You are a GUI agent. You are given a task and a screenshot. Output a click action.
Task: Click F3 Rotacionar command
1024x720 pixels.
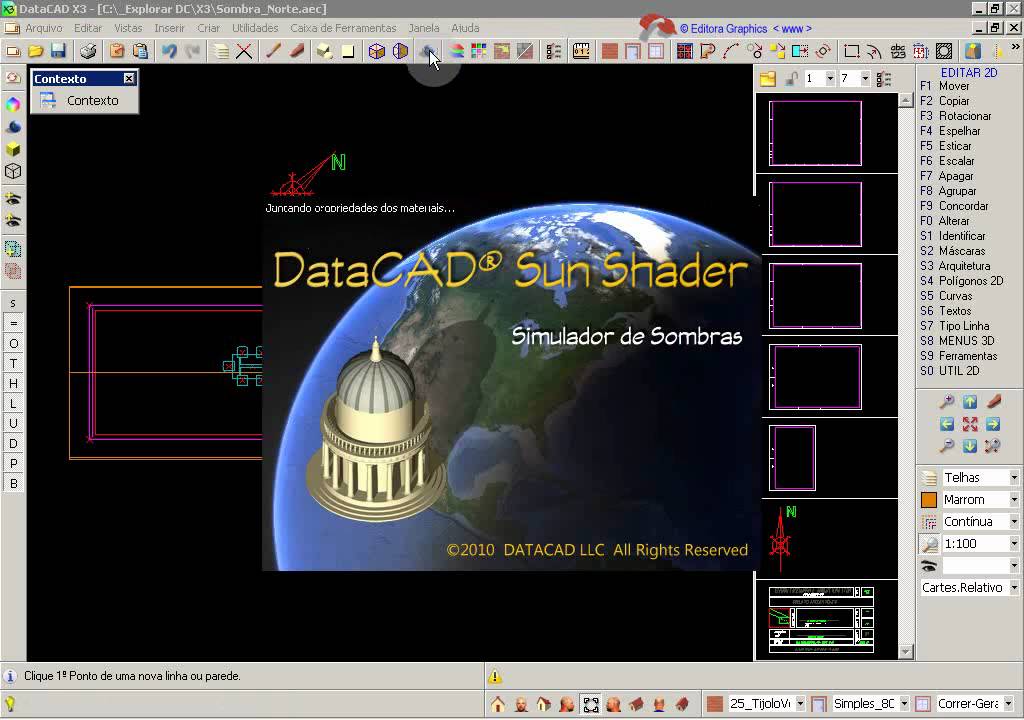pyautogui.click(x=955, y=116)
